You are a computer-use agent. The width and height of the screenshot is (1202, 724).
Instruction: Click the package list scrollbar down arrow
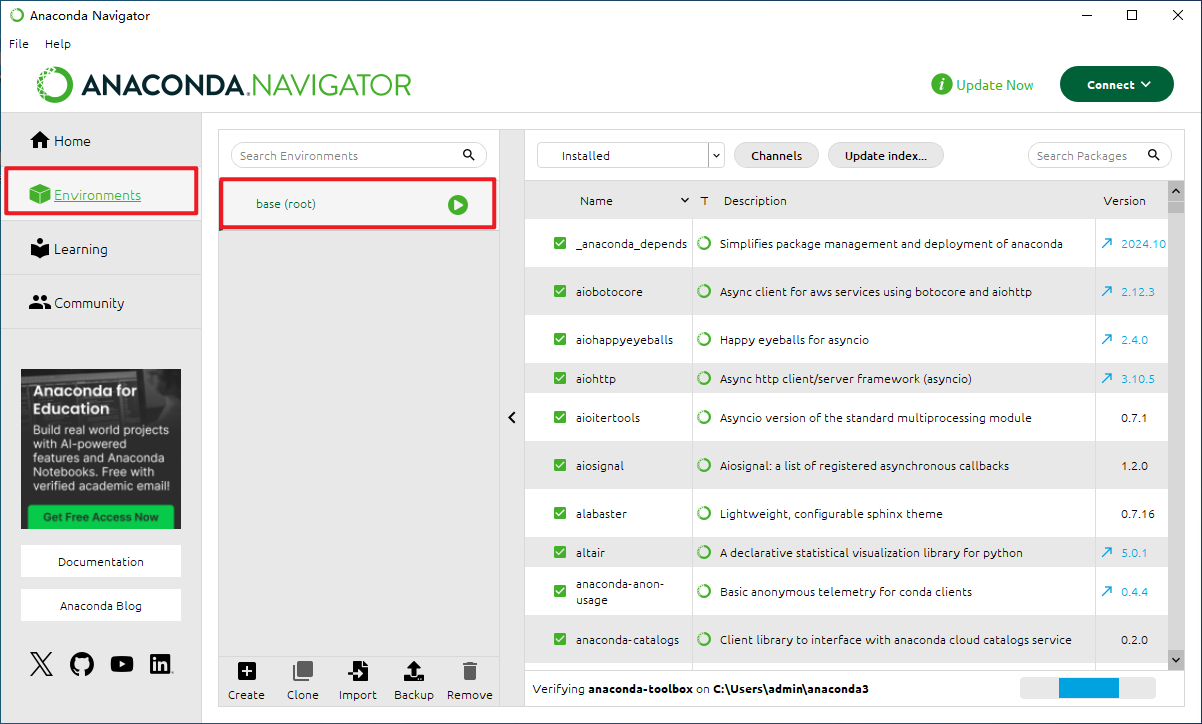[1176, 659]
